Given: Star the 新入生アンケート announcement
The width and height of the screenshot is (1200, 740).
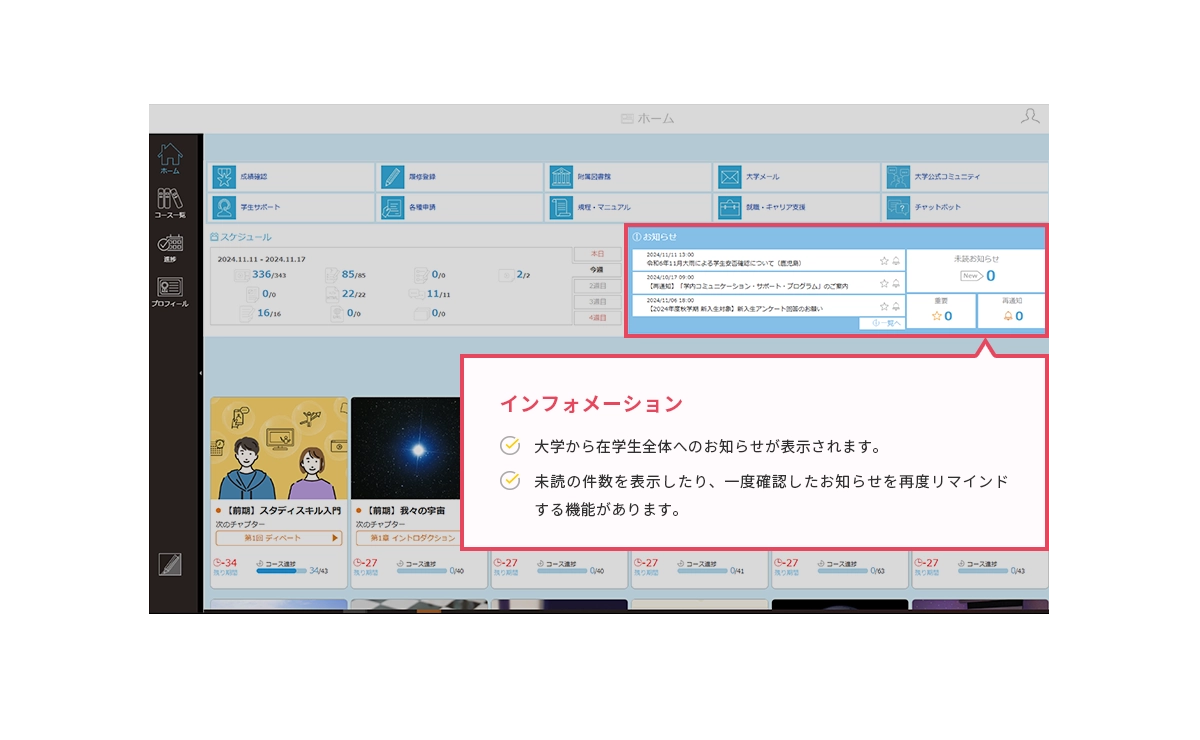Looking at the screenshot, I should (x=884, y=306).
